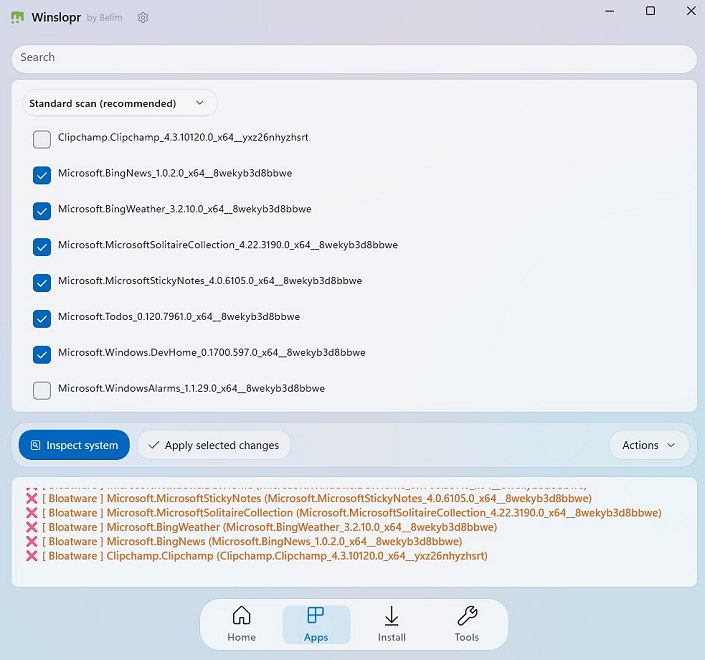Click Apply selected changes
The width and height of the screenshot is (705, 660).
[214, 445]
